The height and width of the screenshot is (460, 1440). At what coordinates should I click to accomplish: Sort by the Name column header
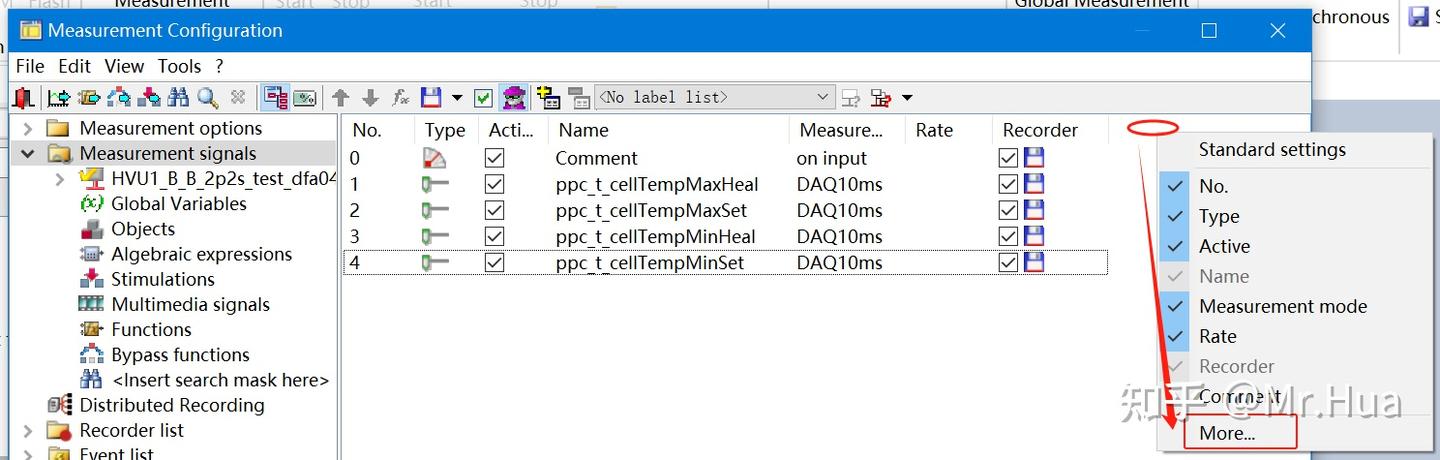584,130
